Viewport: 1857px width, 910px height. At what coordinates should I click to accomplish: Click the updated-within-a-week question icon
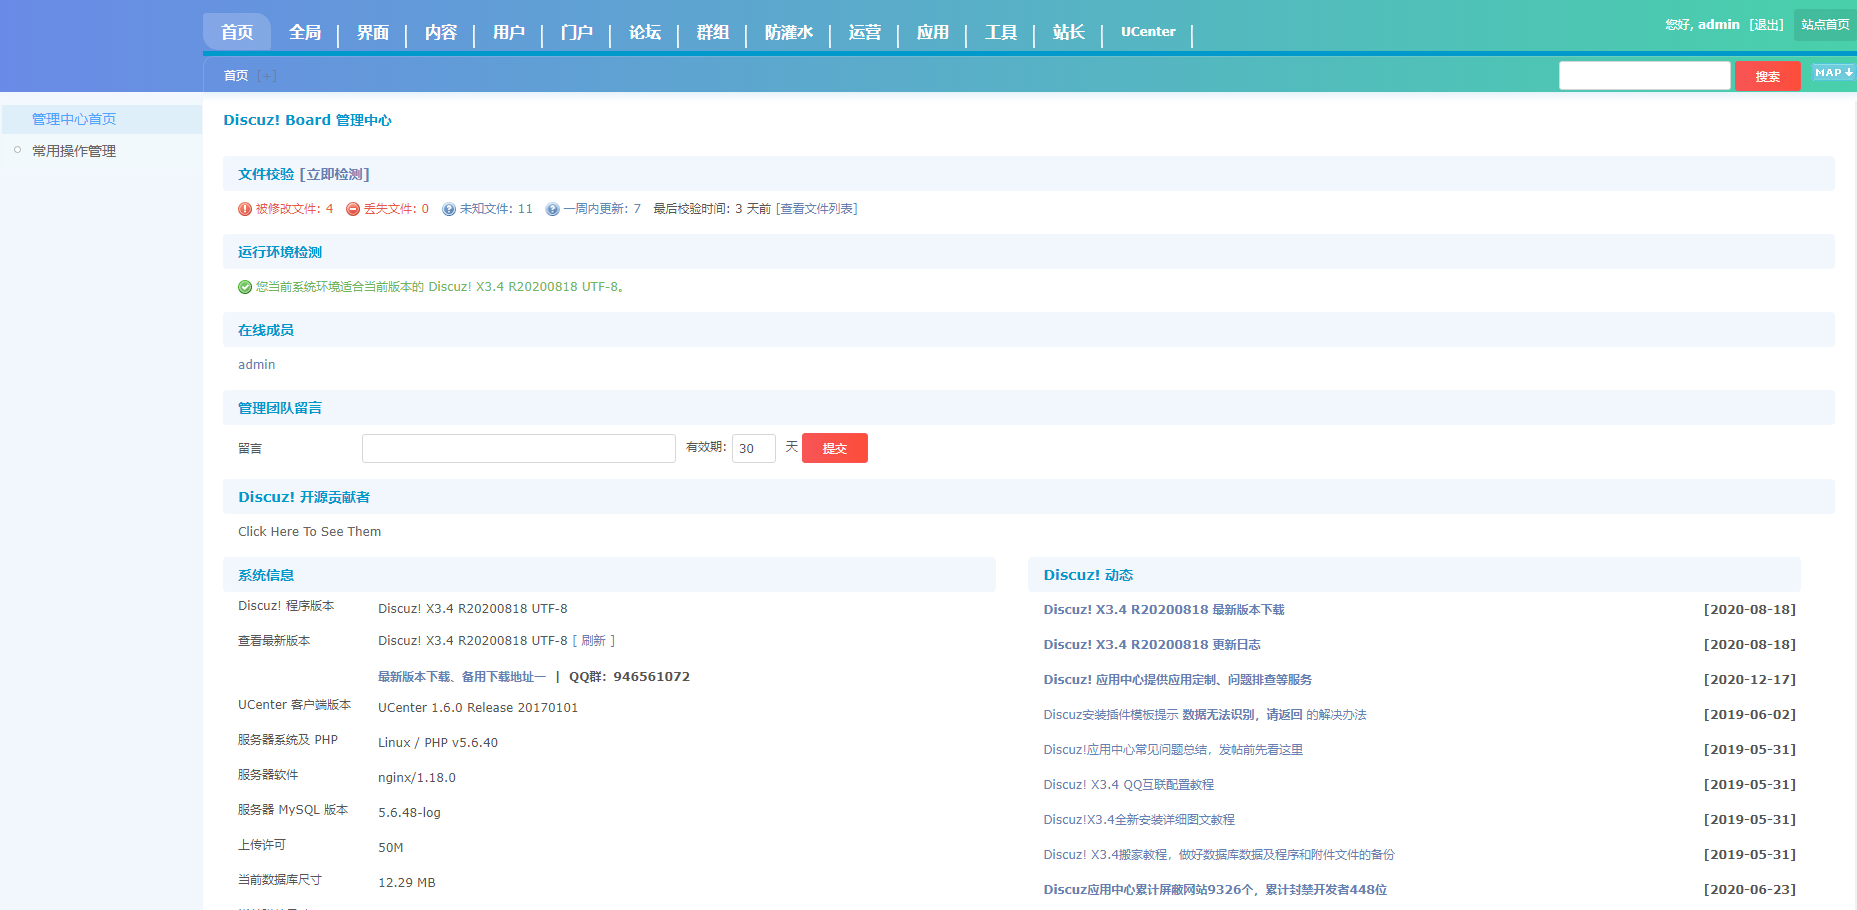pyautogui.click(x=552, y=209)
